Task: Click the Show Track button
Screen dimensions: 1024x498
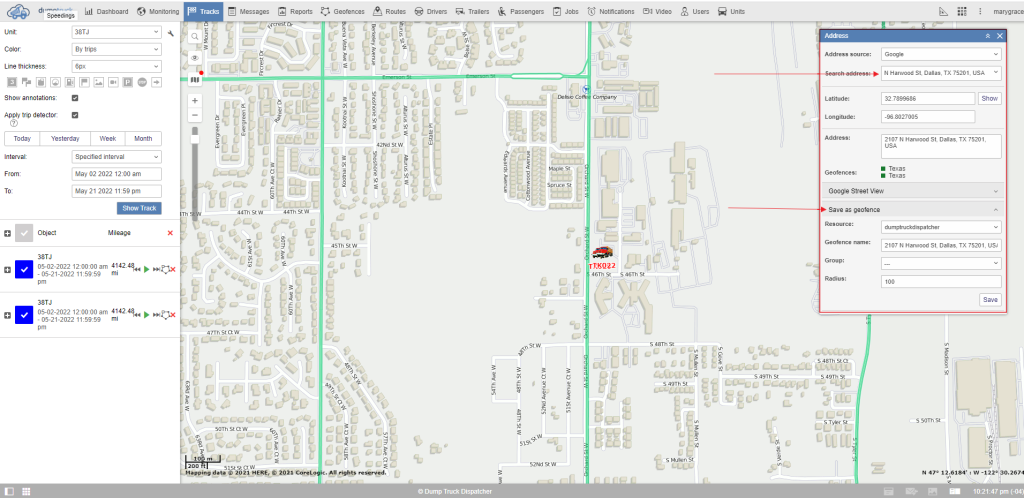Action: coord(139,208)
